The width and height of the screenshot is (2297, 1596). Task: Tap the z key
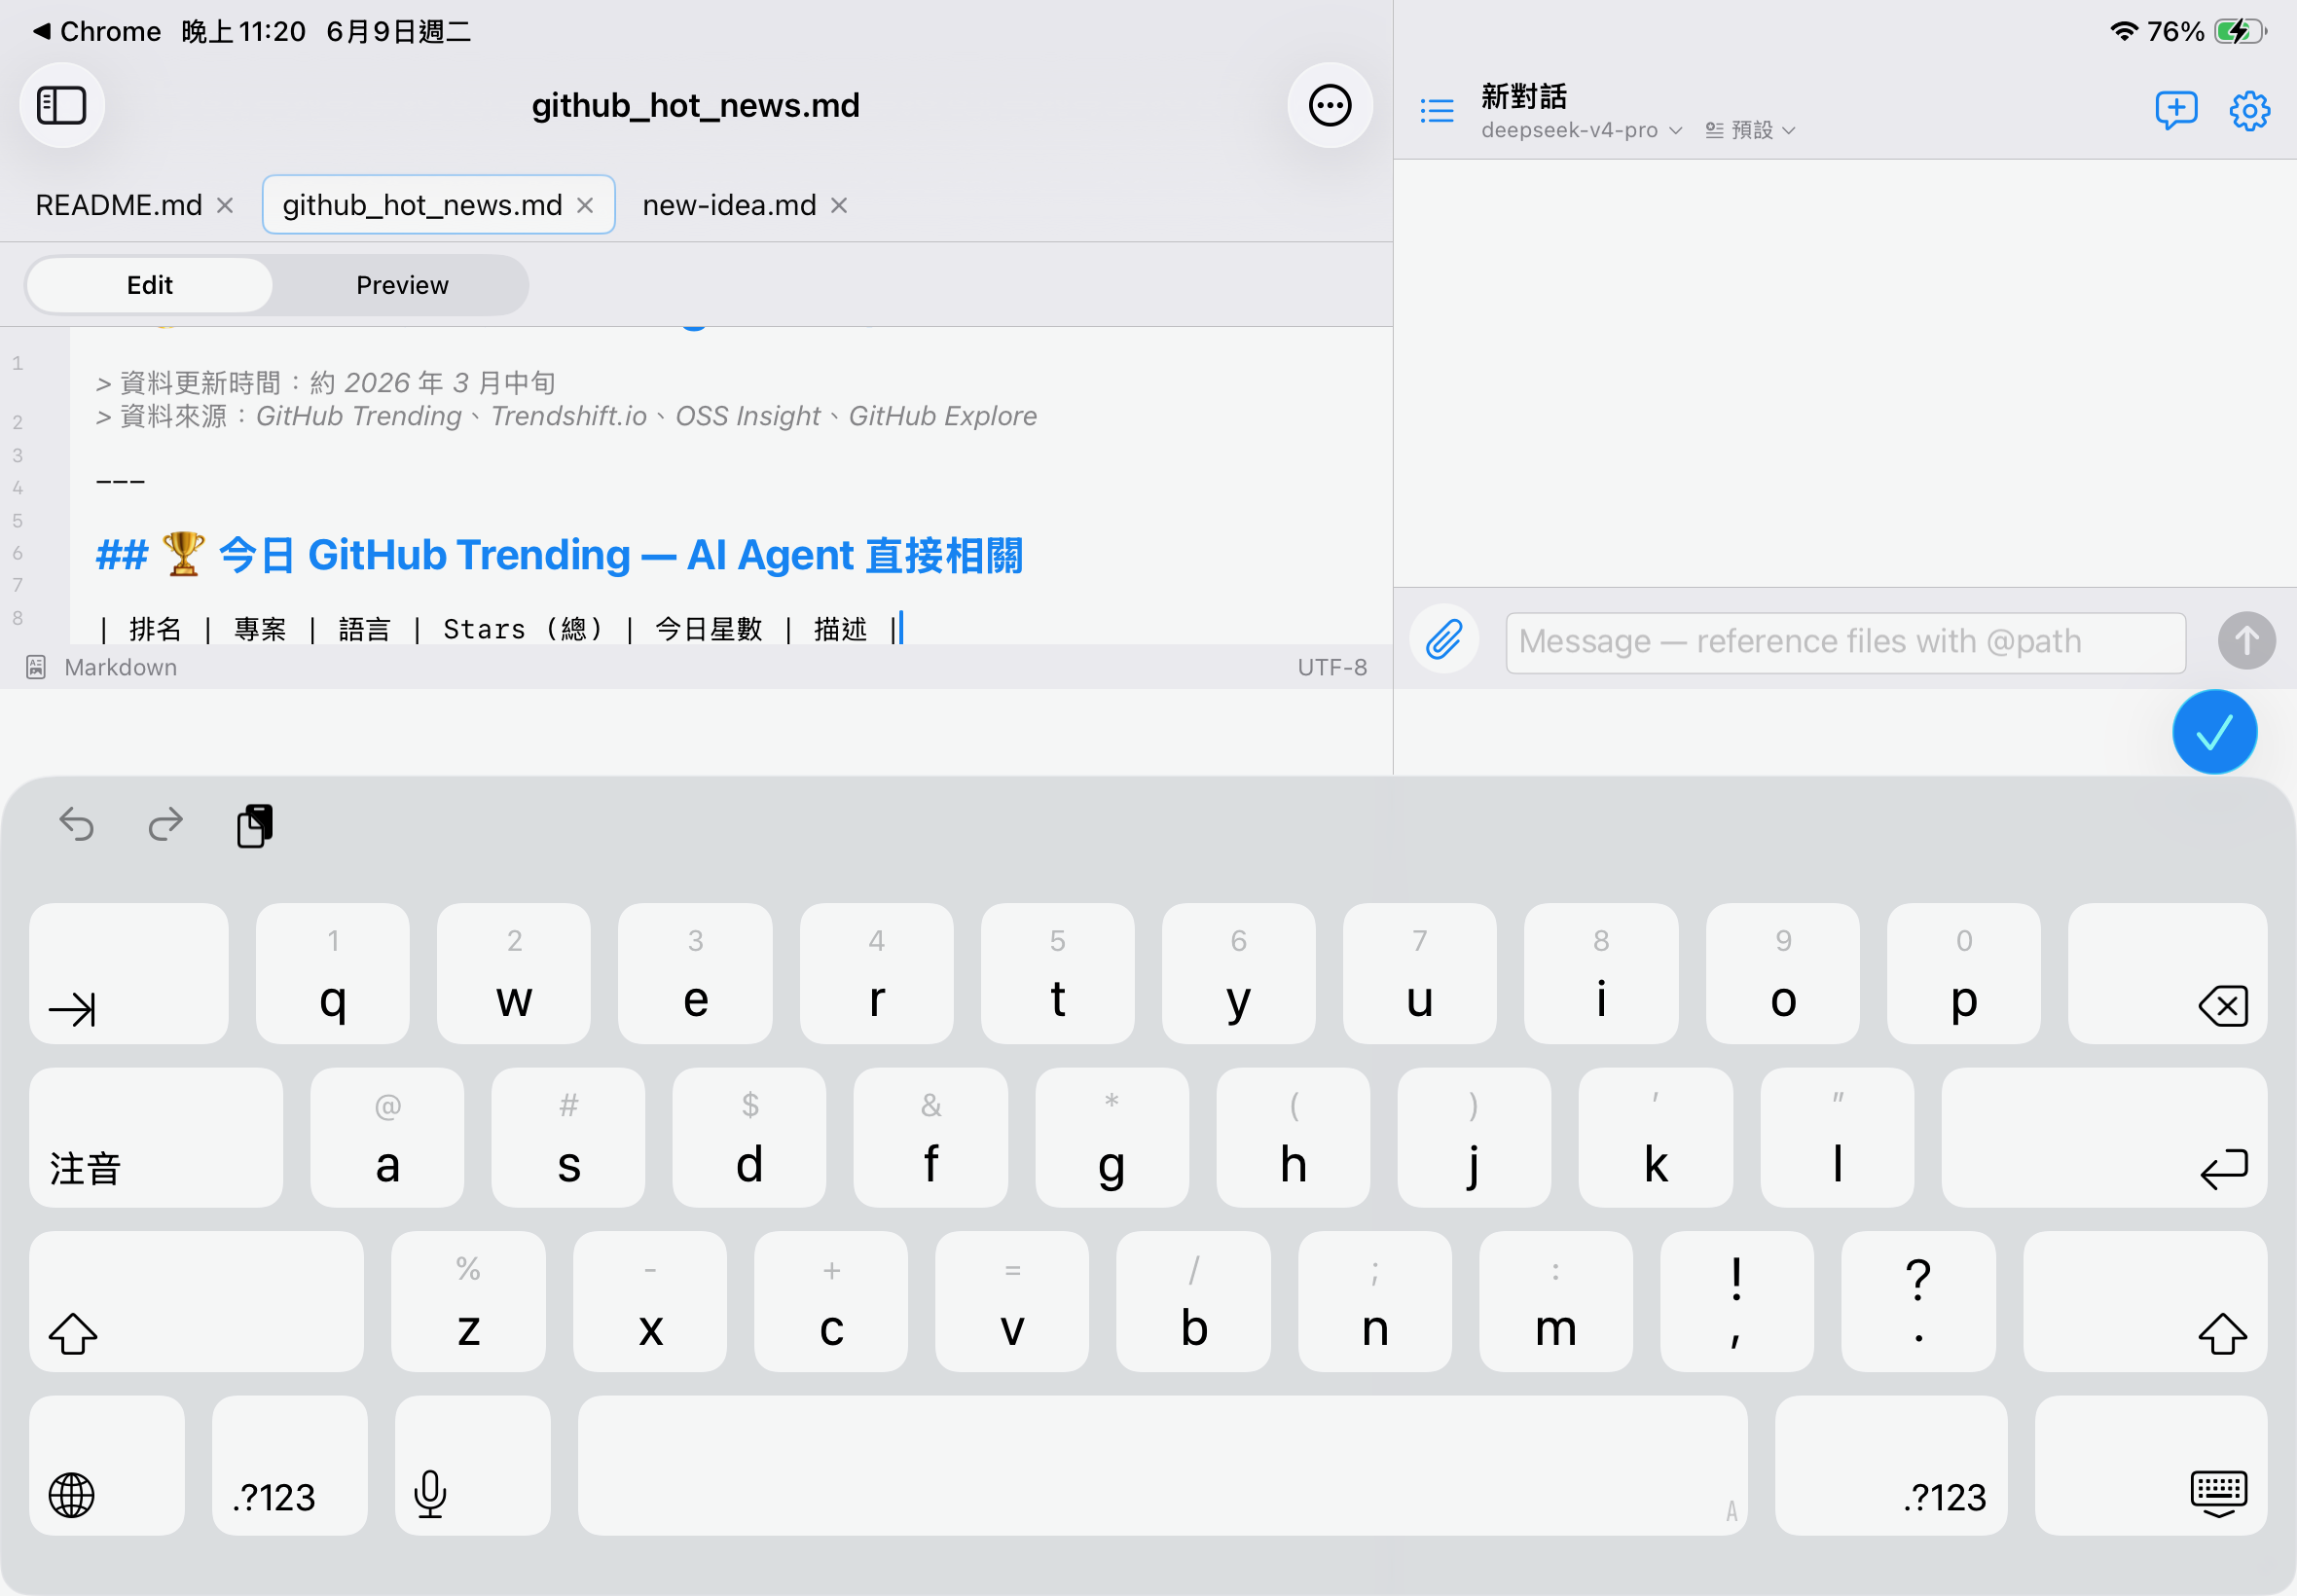[468, 1301]
